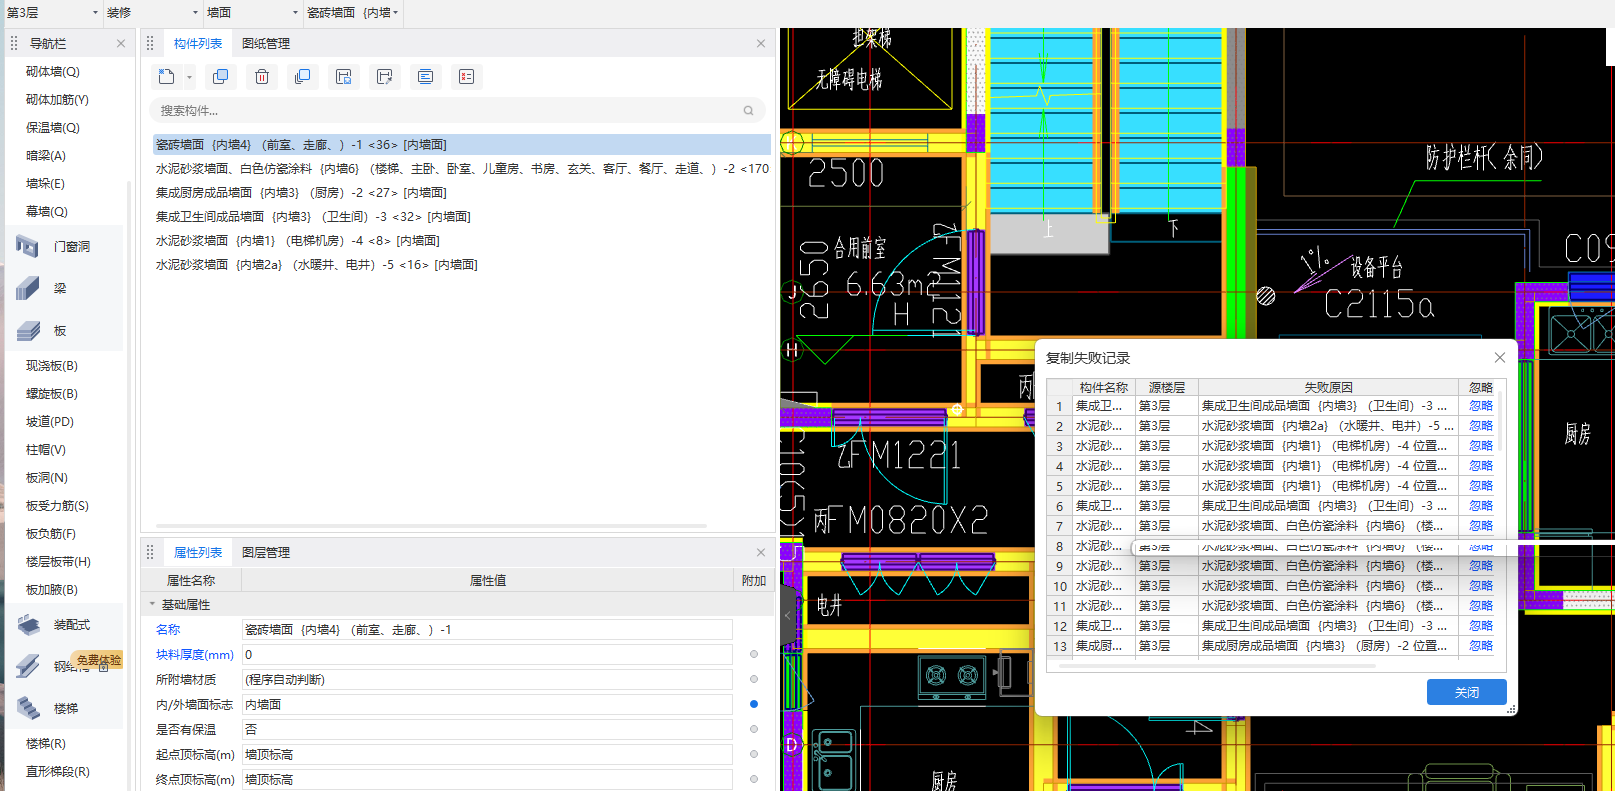Click the 名称 property link
This screenshot has width=1615, height=791.
[168, 629]
